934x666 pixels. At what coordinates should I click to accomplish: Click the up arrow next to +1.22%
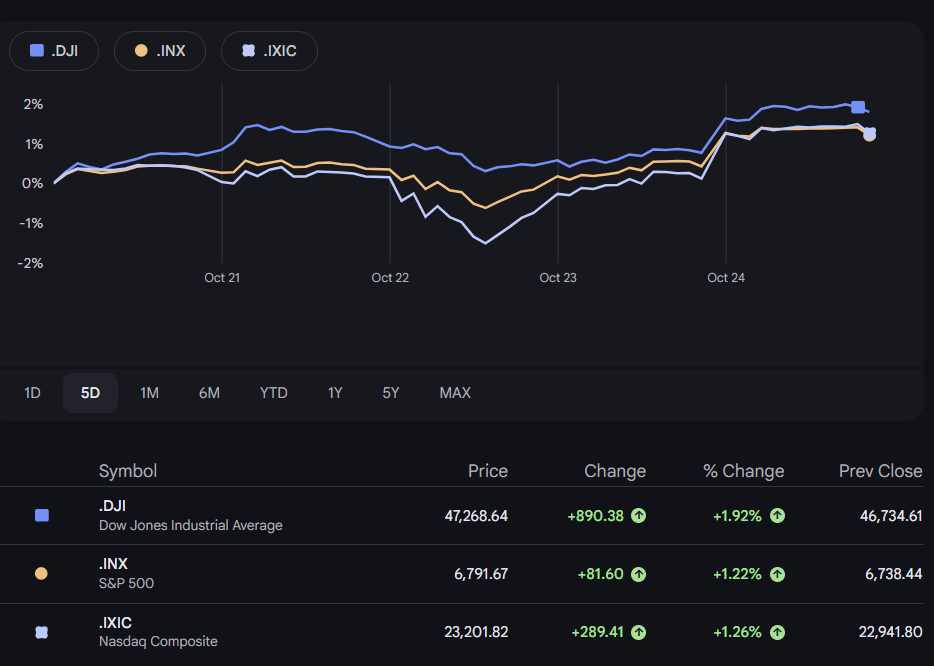tap(777, 574)
